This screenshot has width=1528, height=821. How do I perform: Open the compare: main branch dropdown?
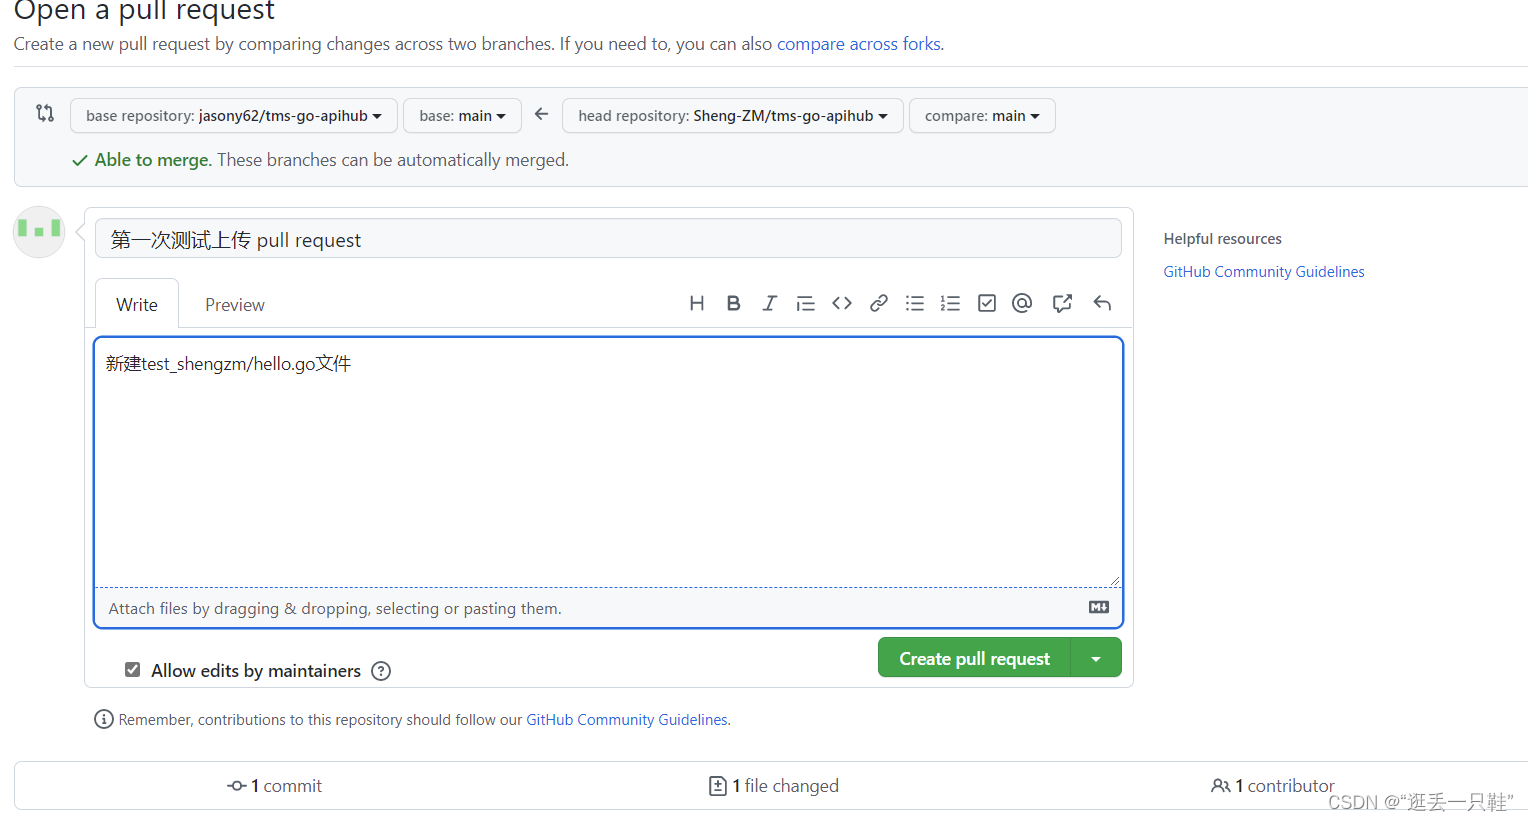pyautogui.click(x=982, y=116)
